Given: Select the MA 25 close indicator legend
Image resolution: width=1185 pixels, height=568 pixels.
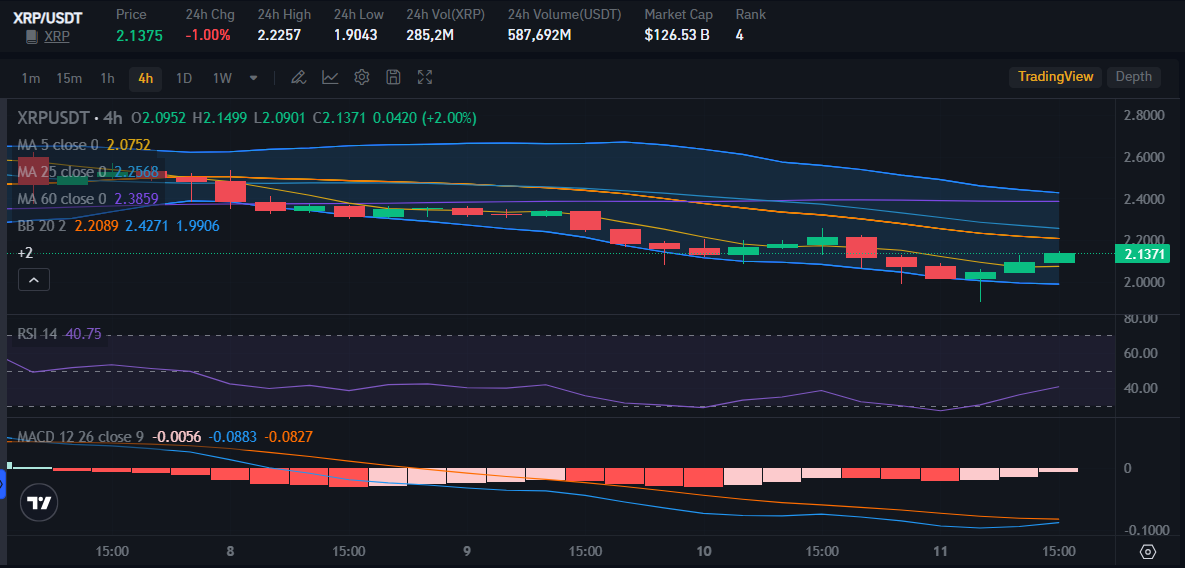Looking at the screenshot, I should [88, 172].
